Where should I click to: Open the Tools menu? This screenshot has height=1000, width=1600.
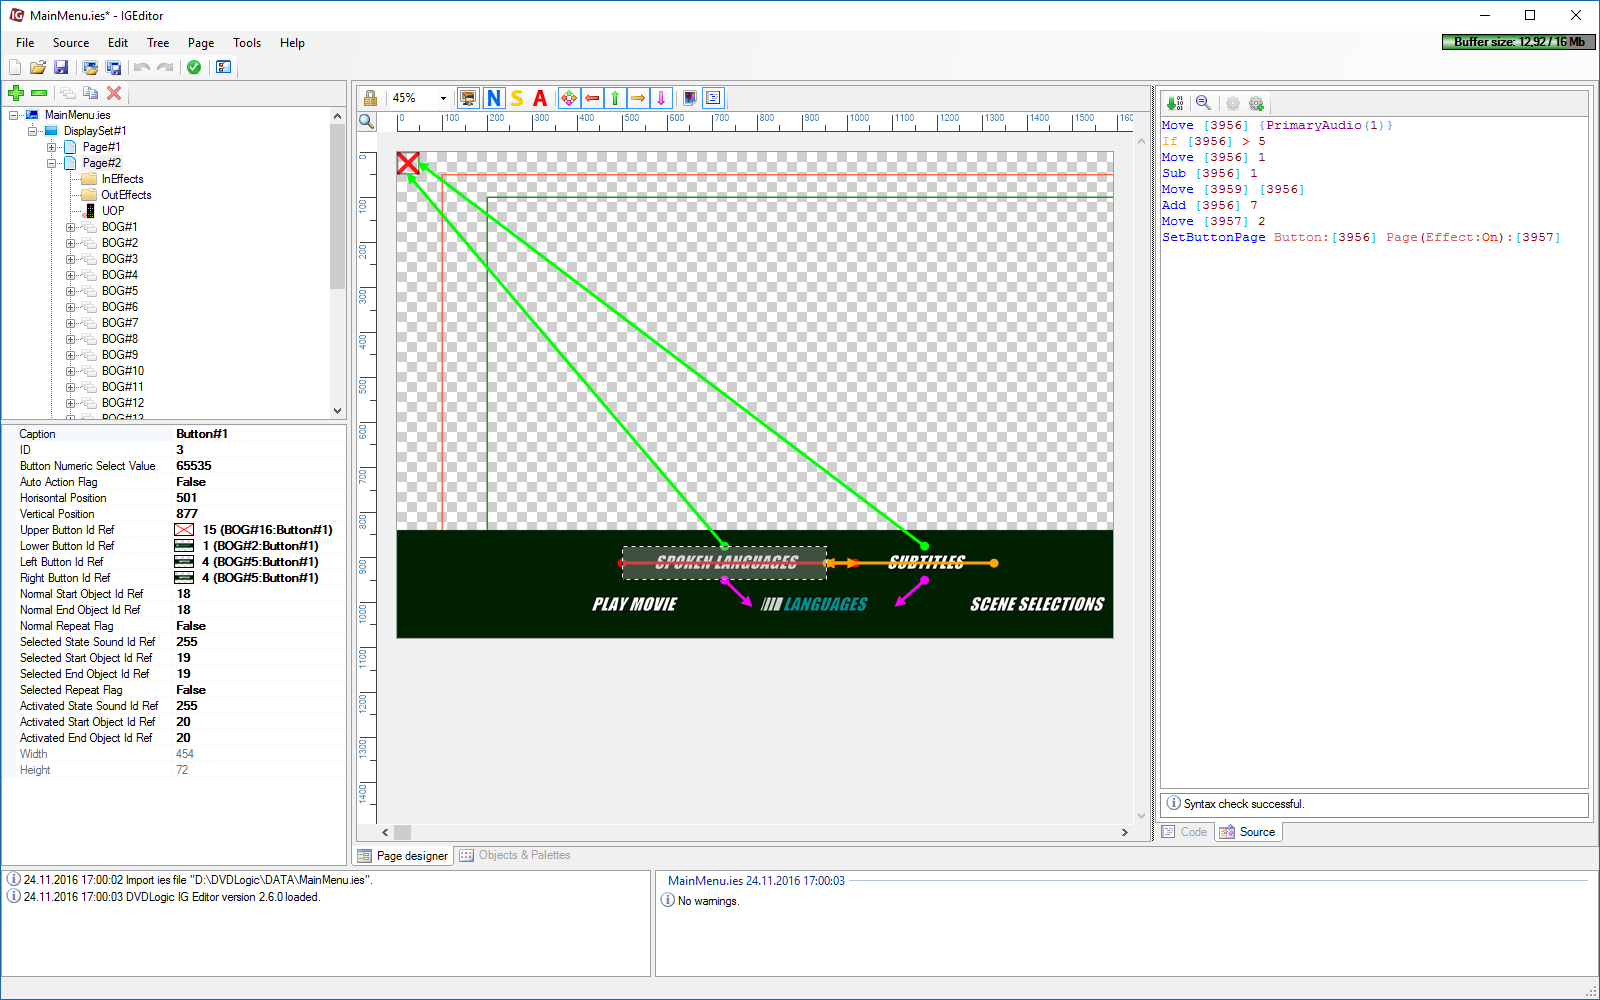pyautogui.click(x=246, y=43)
